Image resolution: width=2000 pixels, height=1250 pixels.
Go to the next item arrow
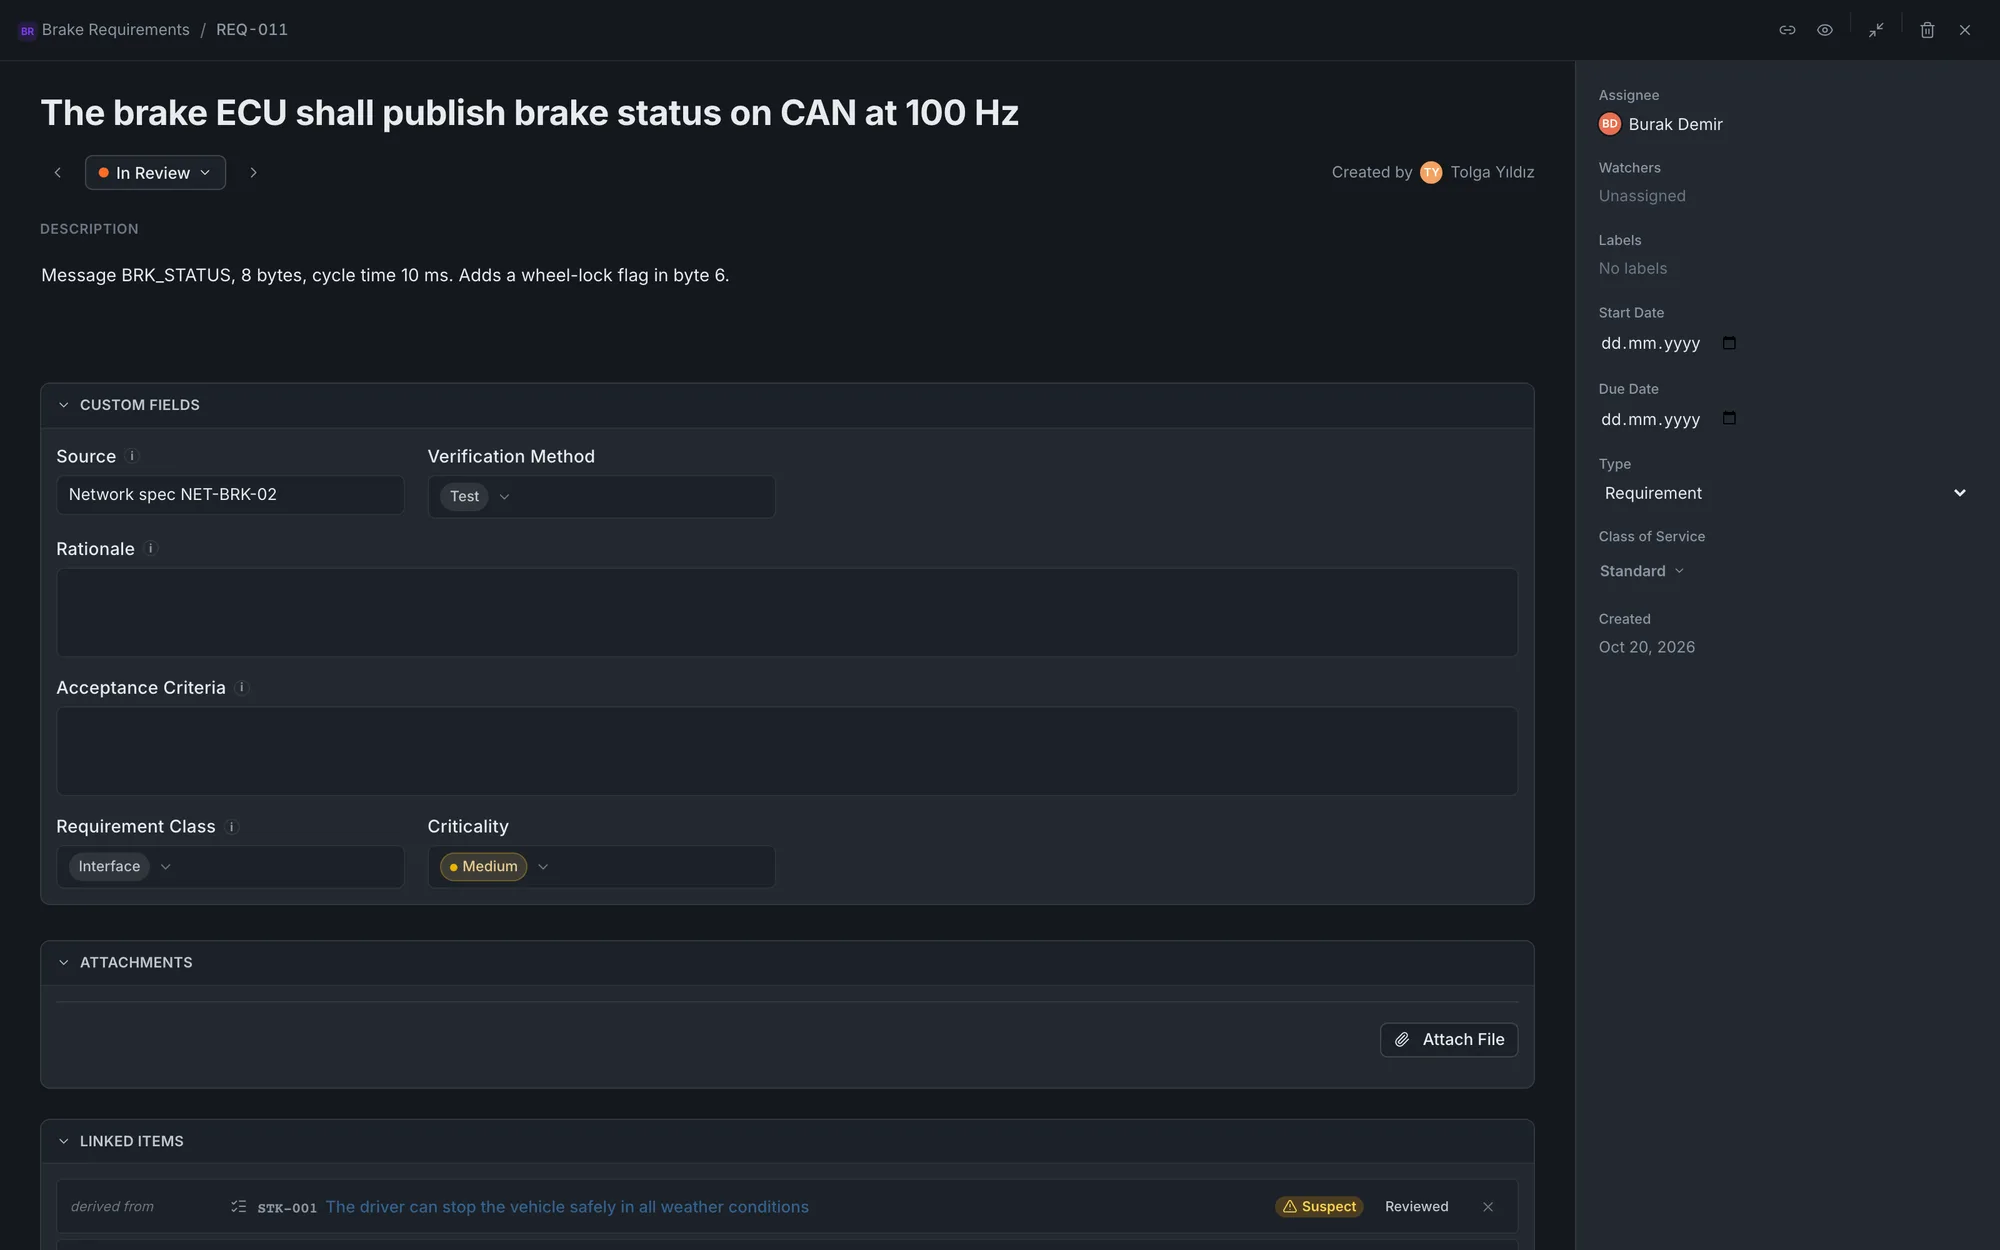tap(253, 173)
